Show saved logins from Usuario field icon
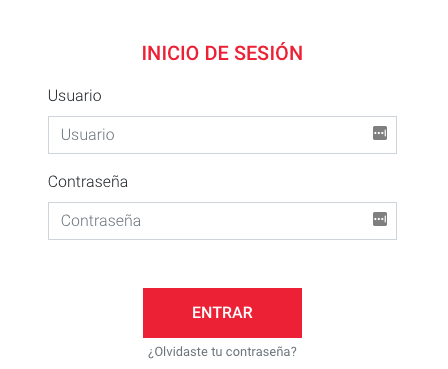The image size is (448, 369). 380,133
